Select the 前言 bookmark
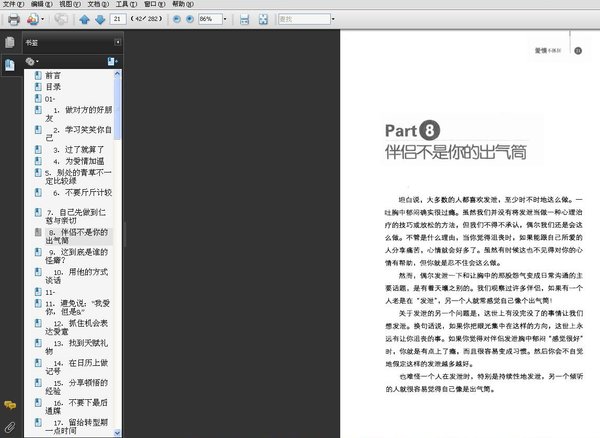 click(53, 76)
